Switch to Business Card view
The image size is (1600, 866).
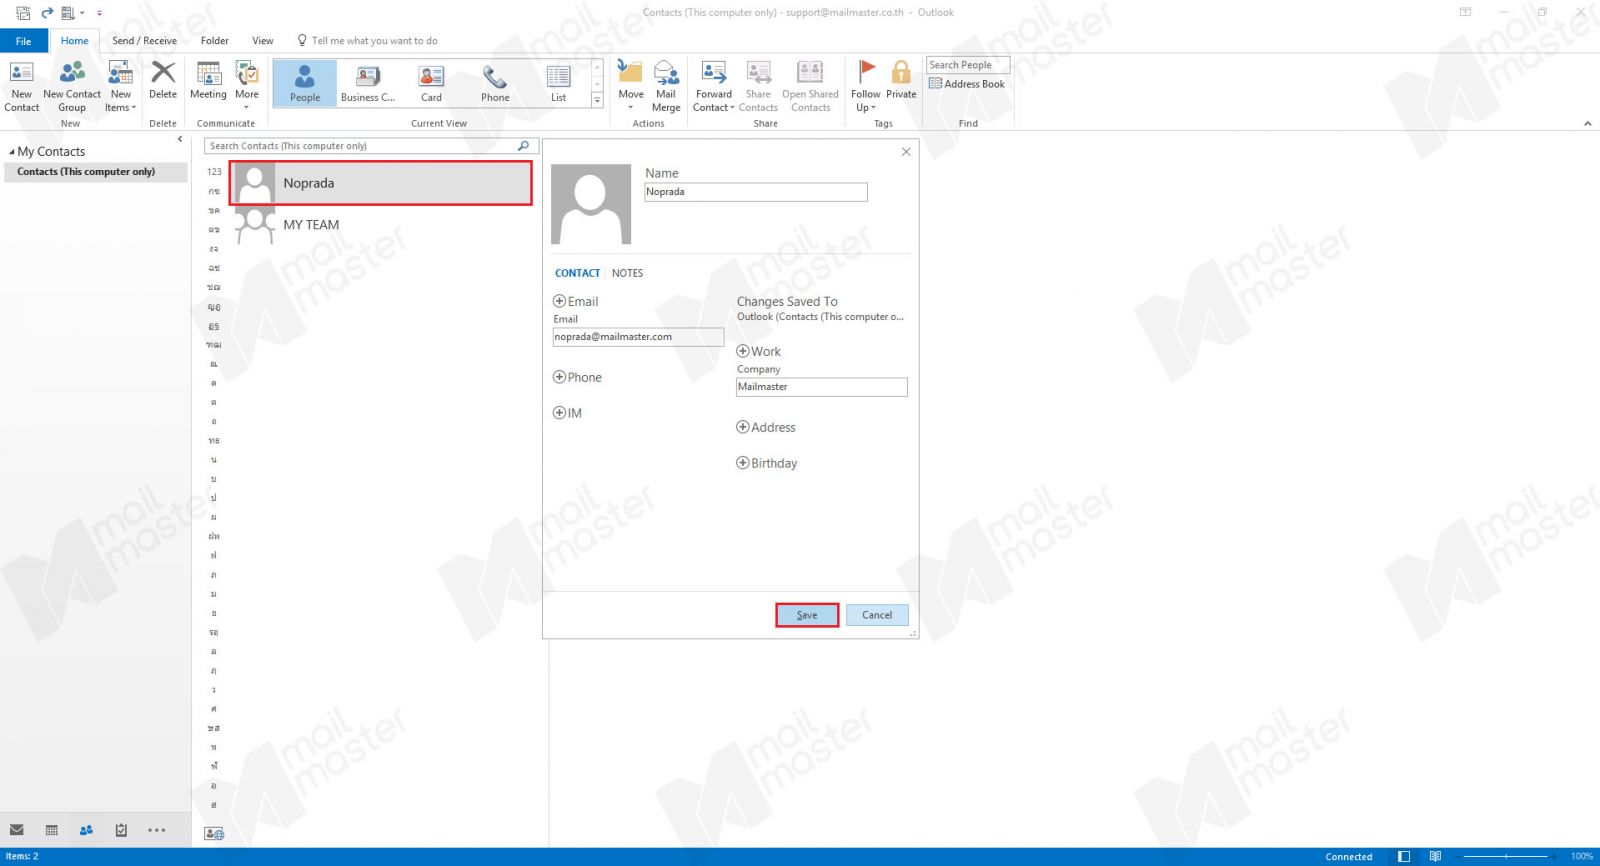[368, 83]
